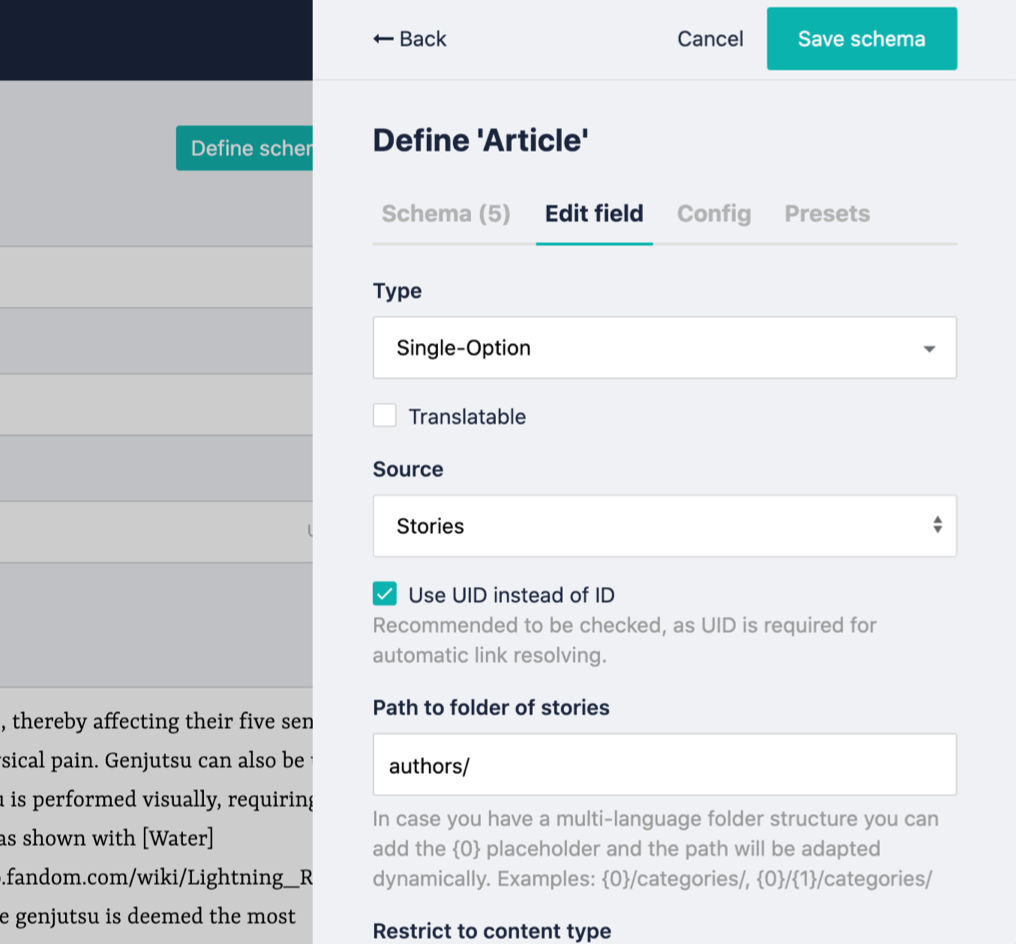
Task: Open the Schema (5) tab
Action: (x=446, y=213)
